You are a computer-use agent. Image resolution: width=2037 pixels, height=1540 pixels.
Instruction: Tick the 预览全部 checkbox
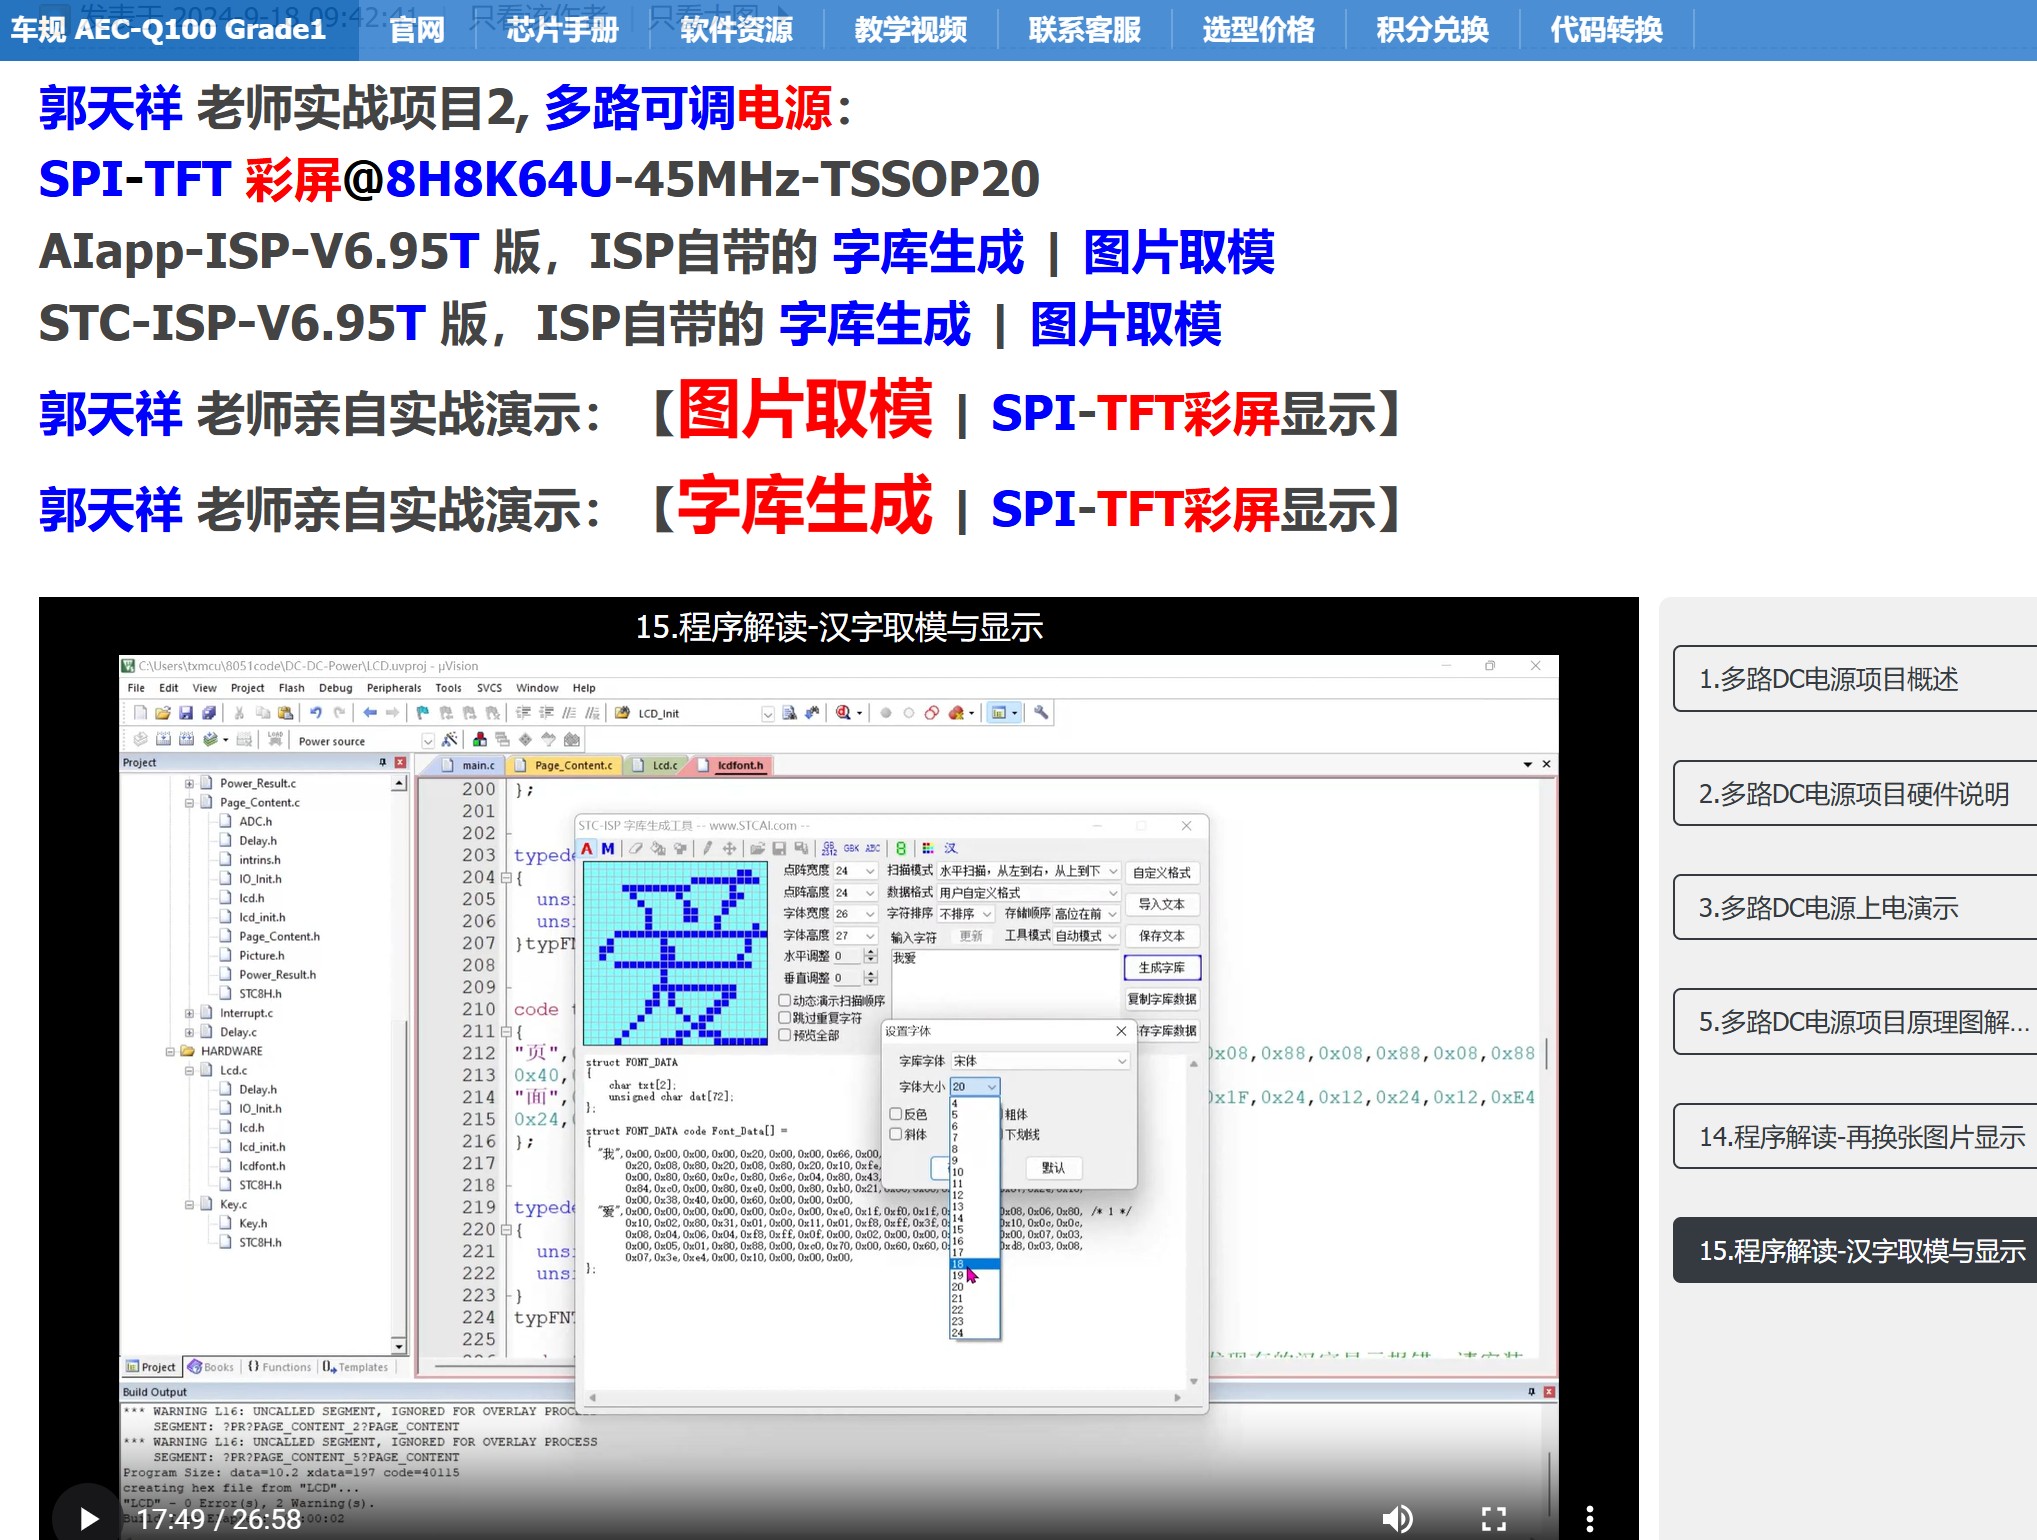(785, 1035)
